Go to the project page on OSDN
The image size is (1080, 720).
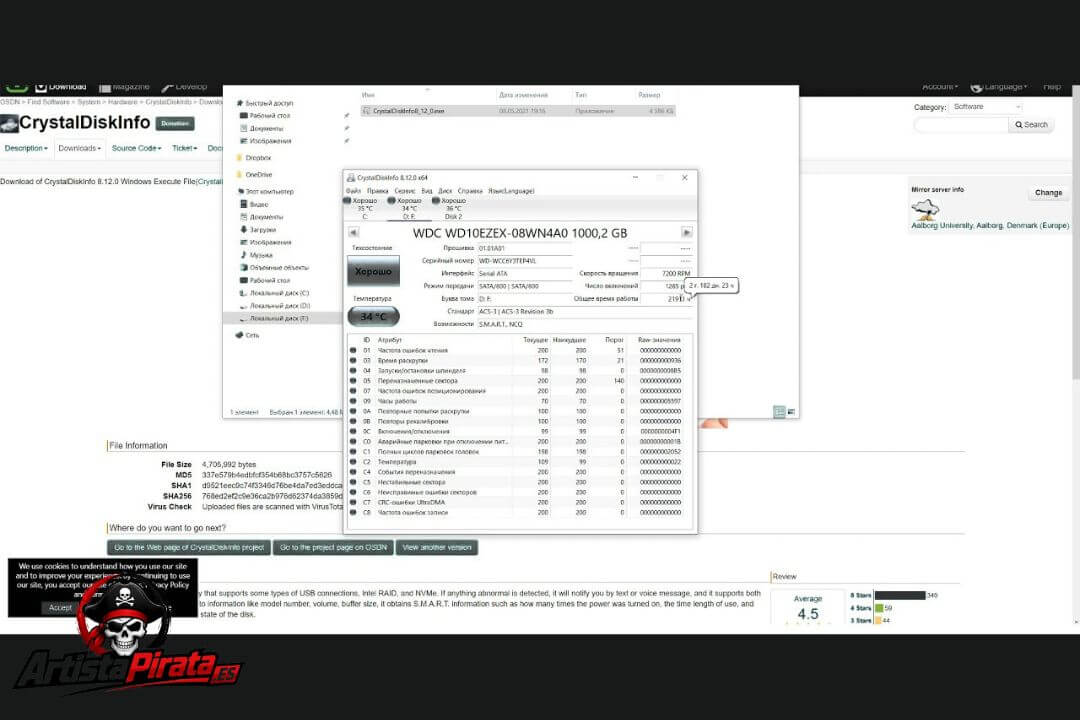[x=333, y=548]
